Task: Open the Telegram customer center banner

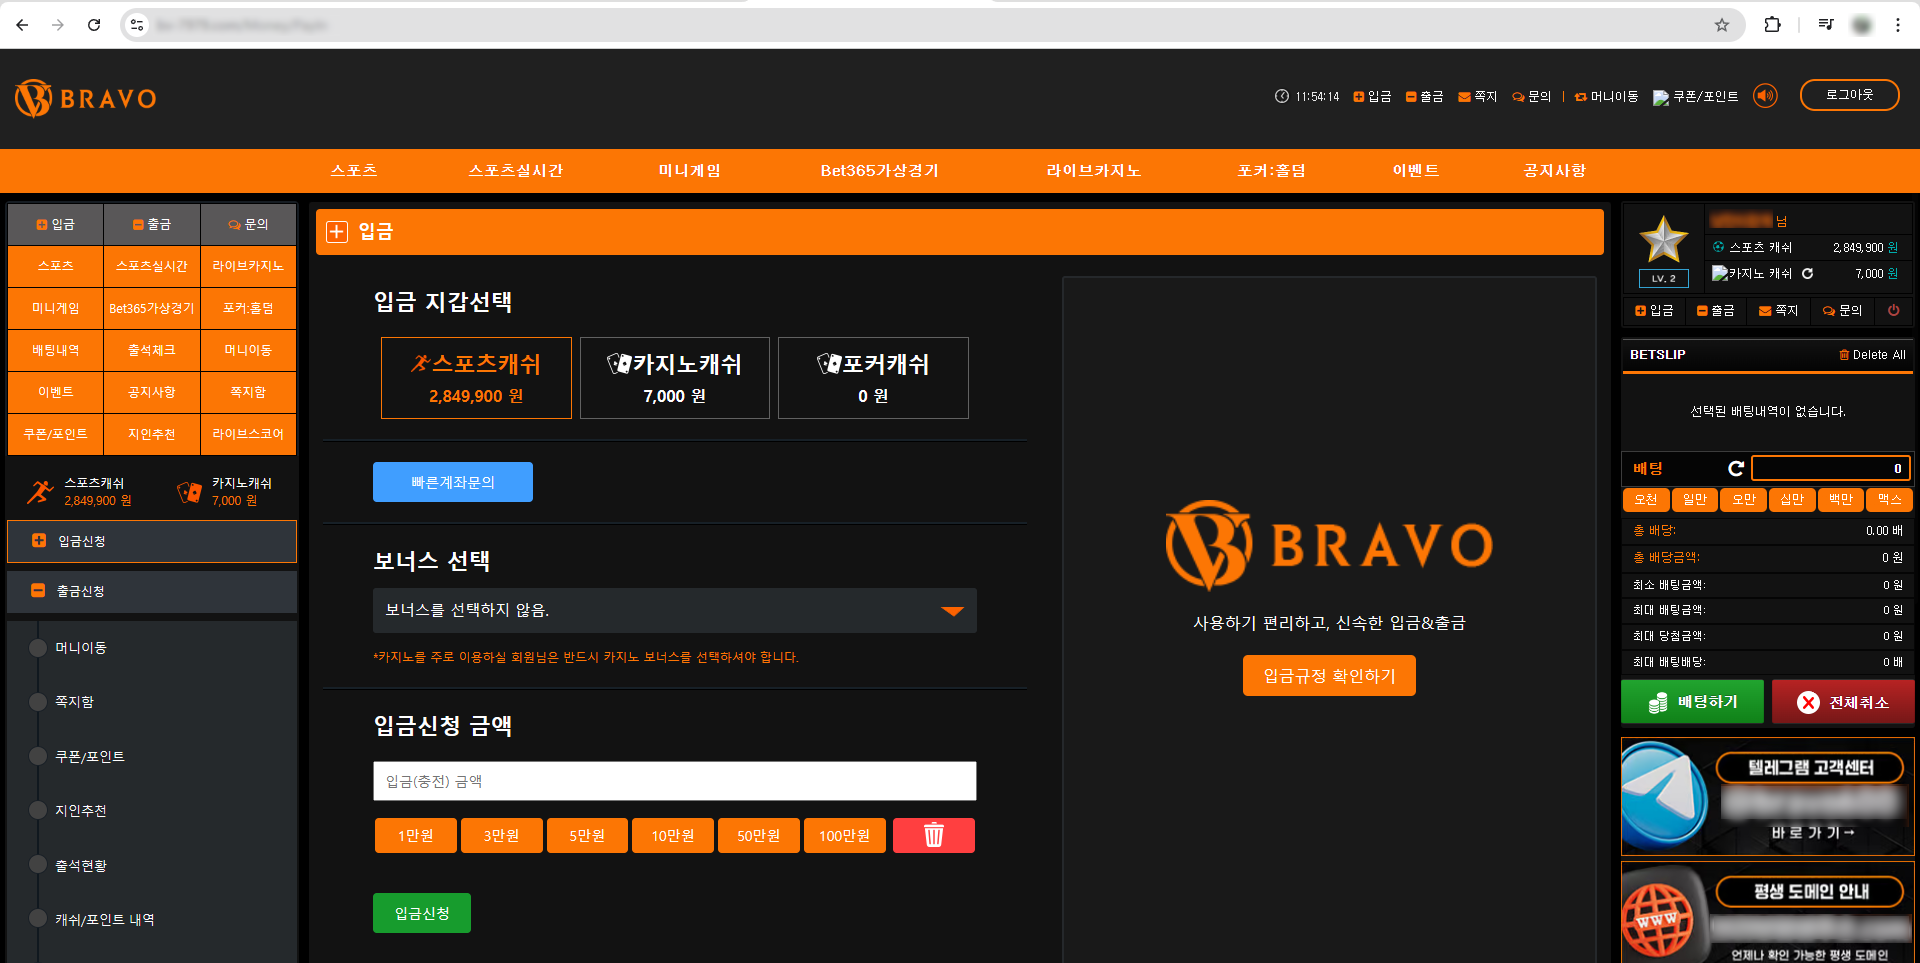Action: [x=1768, y=797]
